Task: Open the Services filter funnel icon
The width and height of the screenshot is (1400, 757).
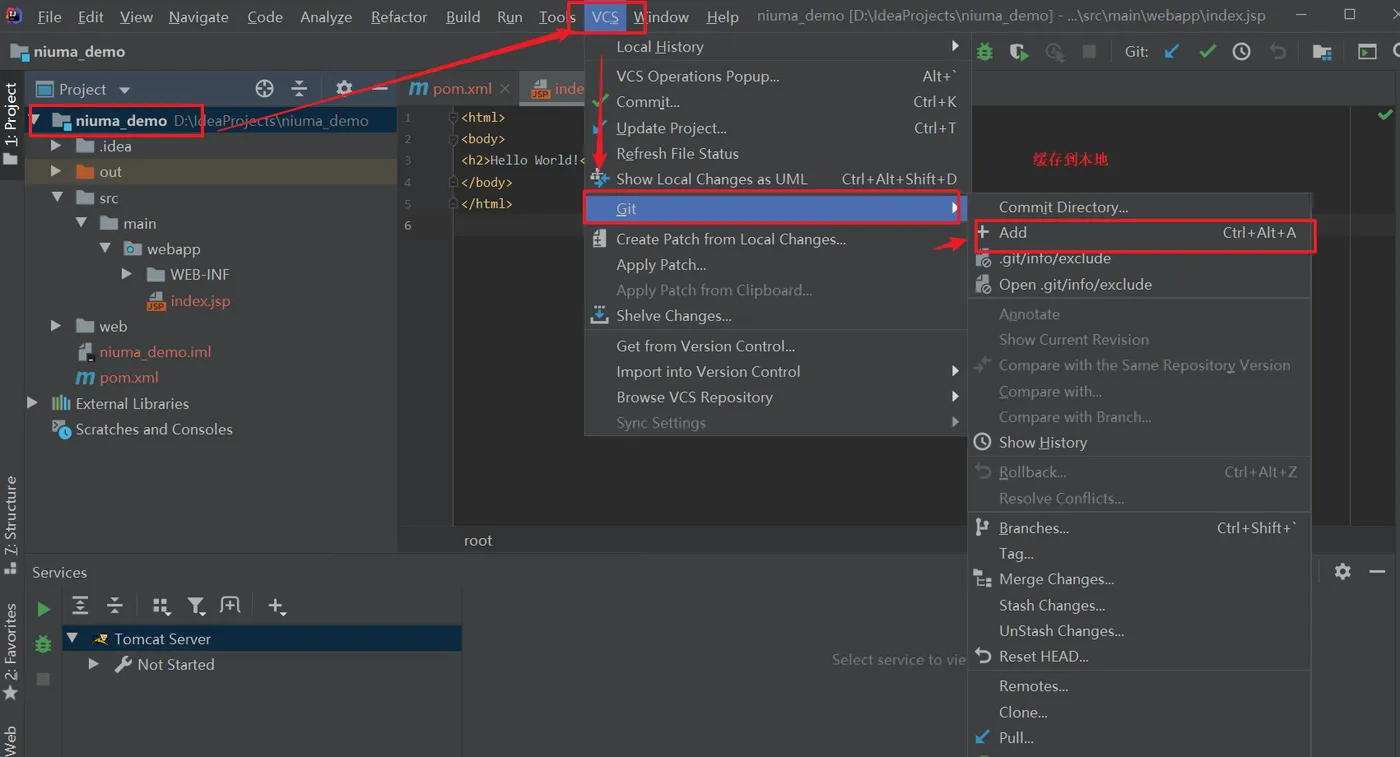Action: coord(197,606)
